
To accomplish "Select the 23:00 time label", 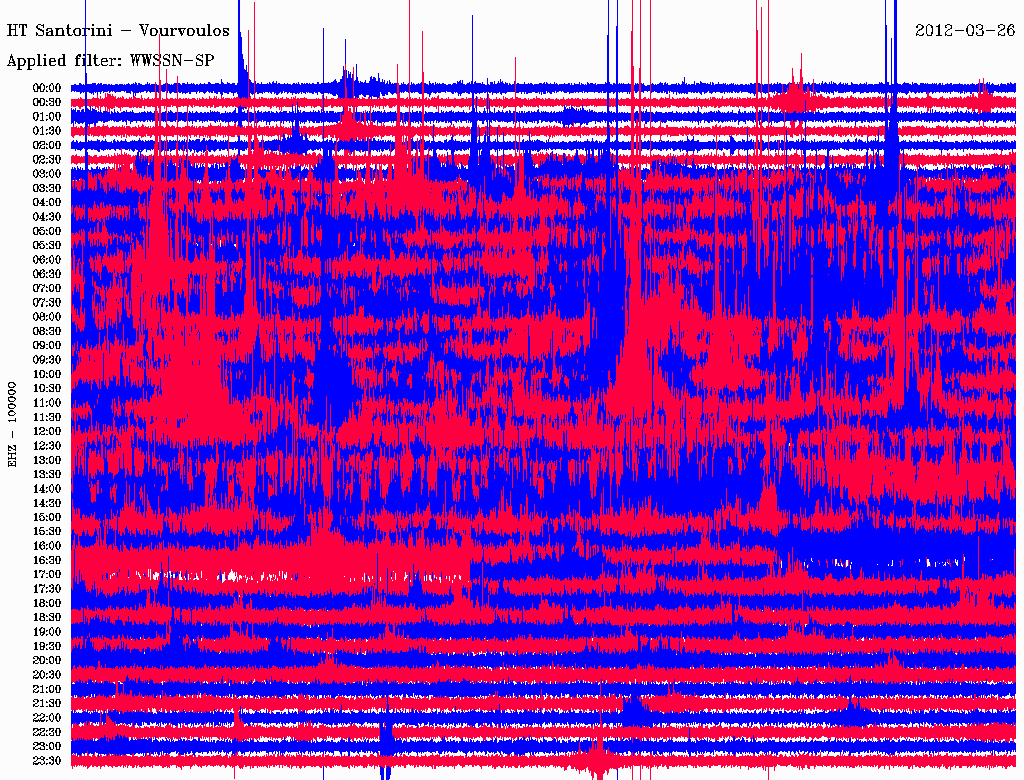I will coord(47,746).
